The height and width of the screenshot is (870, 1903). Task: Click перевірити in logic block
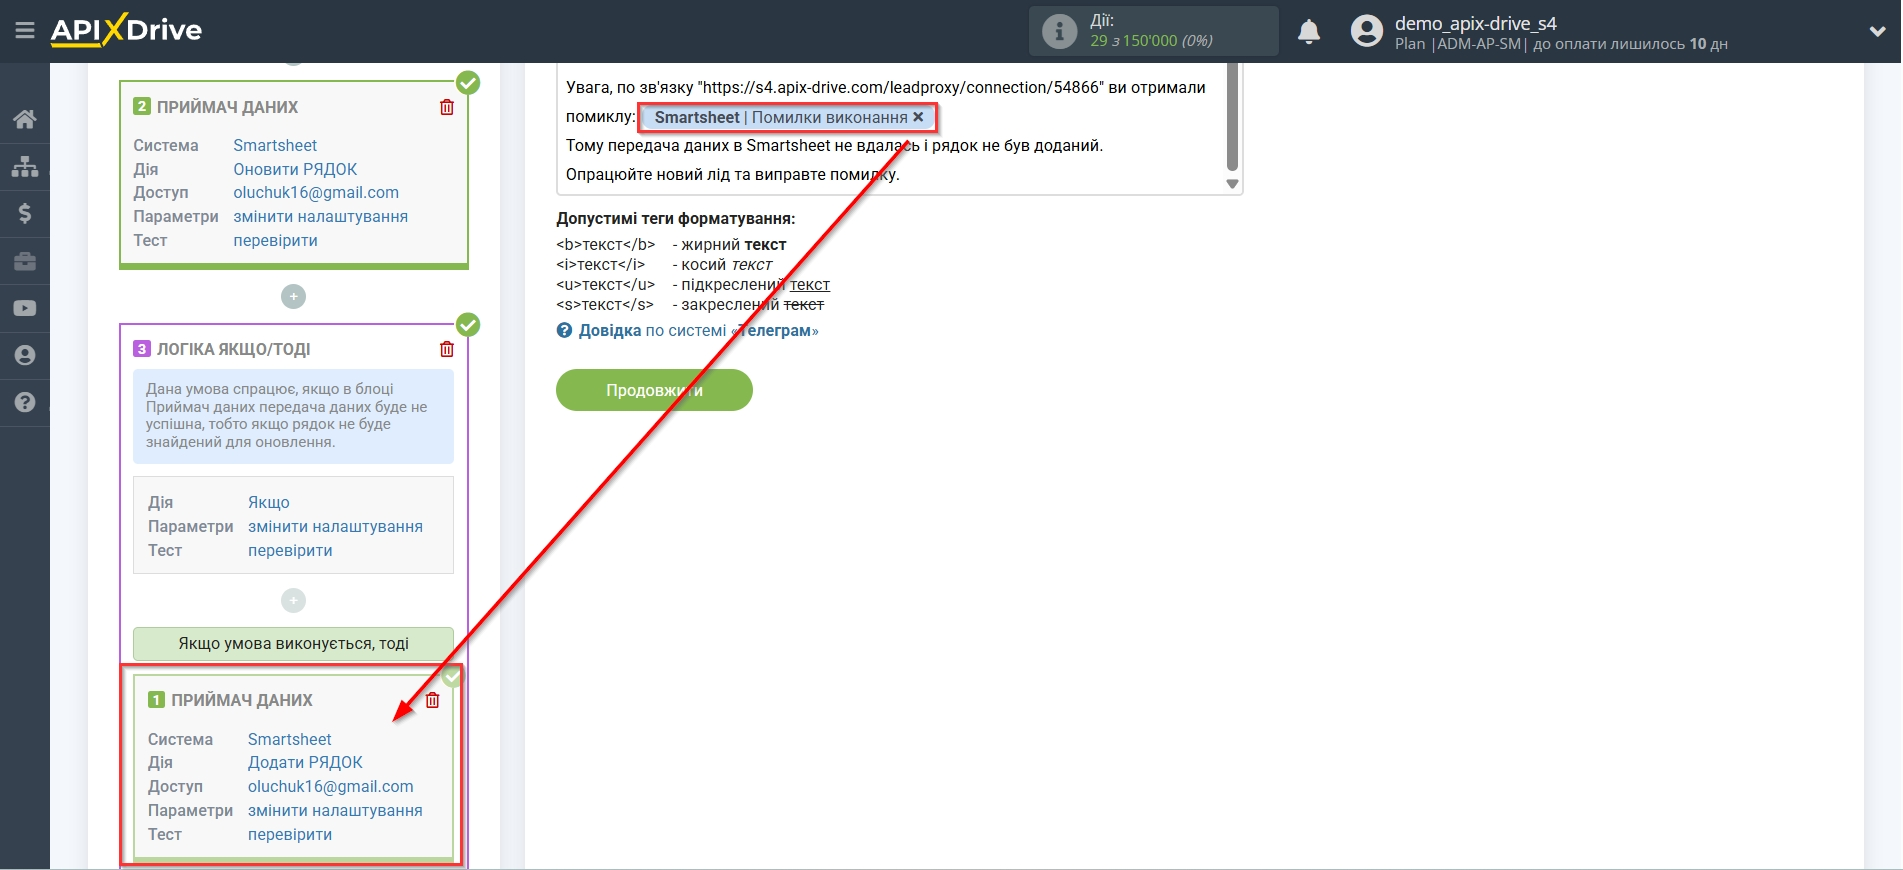click(x=290, y=551)
